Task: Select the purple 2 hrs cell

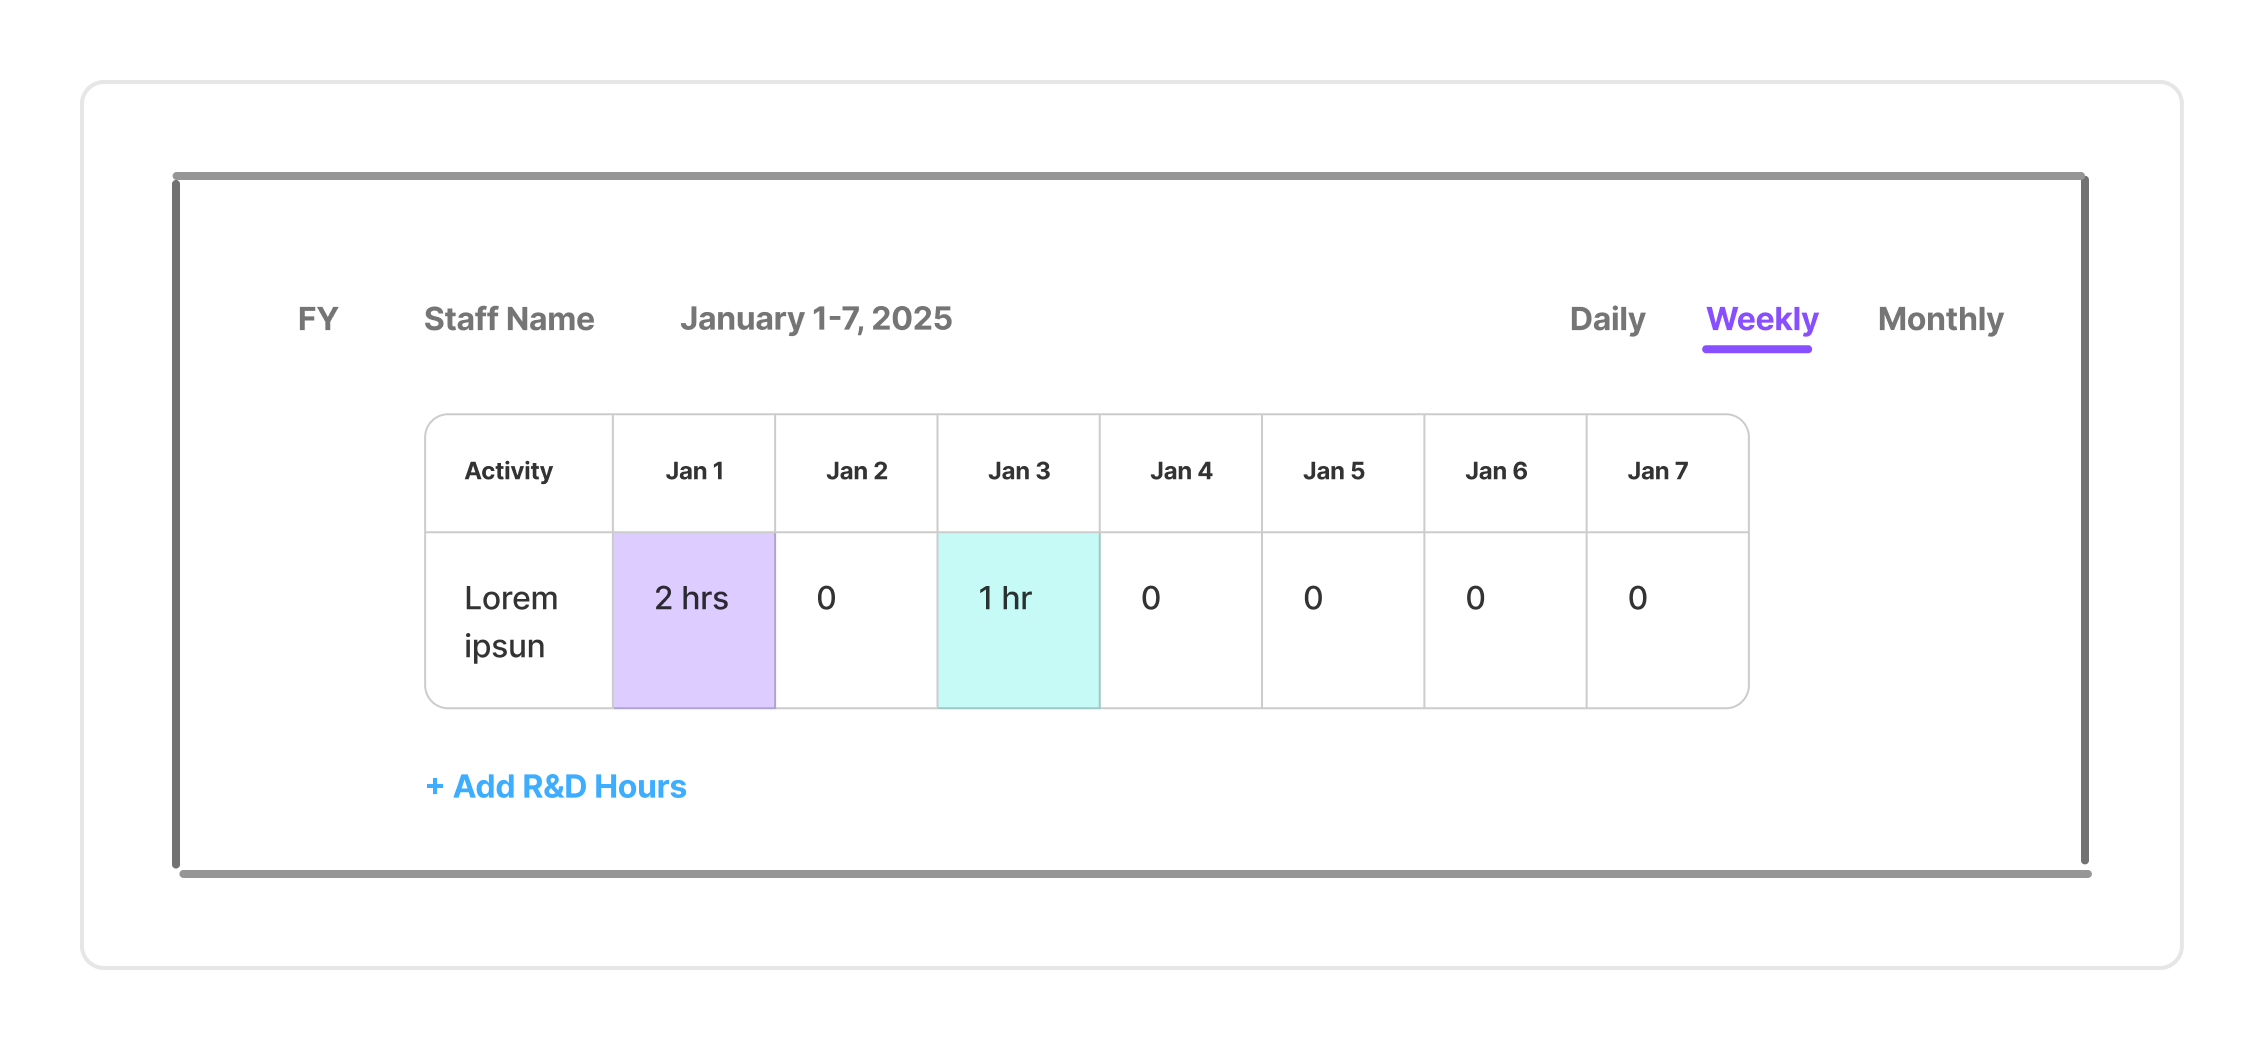Action: click(x=694, y=620)
